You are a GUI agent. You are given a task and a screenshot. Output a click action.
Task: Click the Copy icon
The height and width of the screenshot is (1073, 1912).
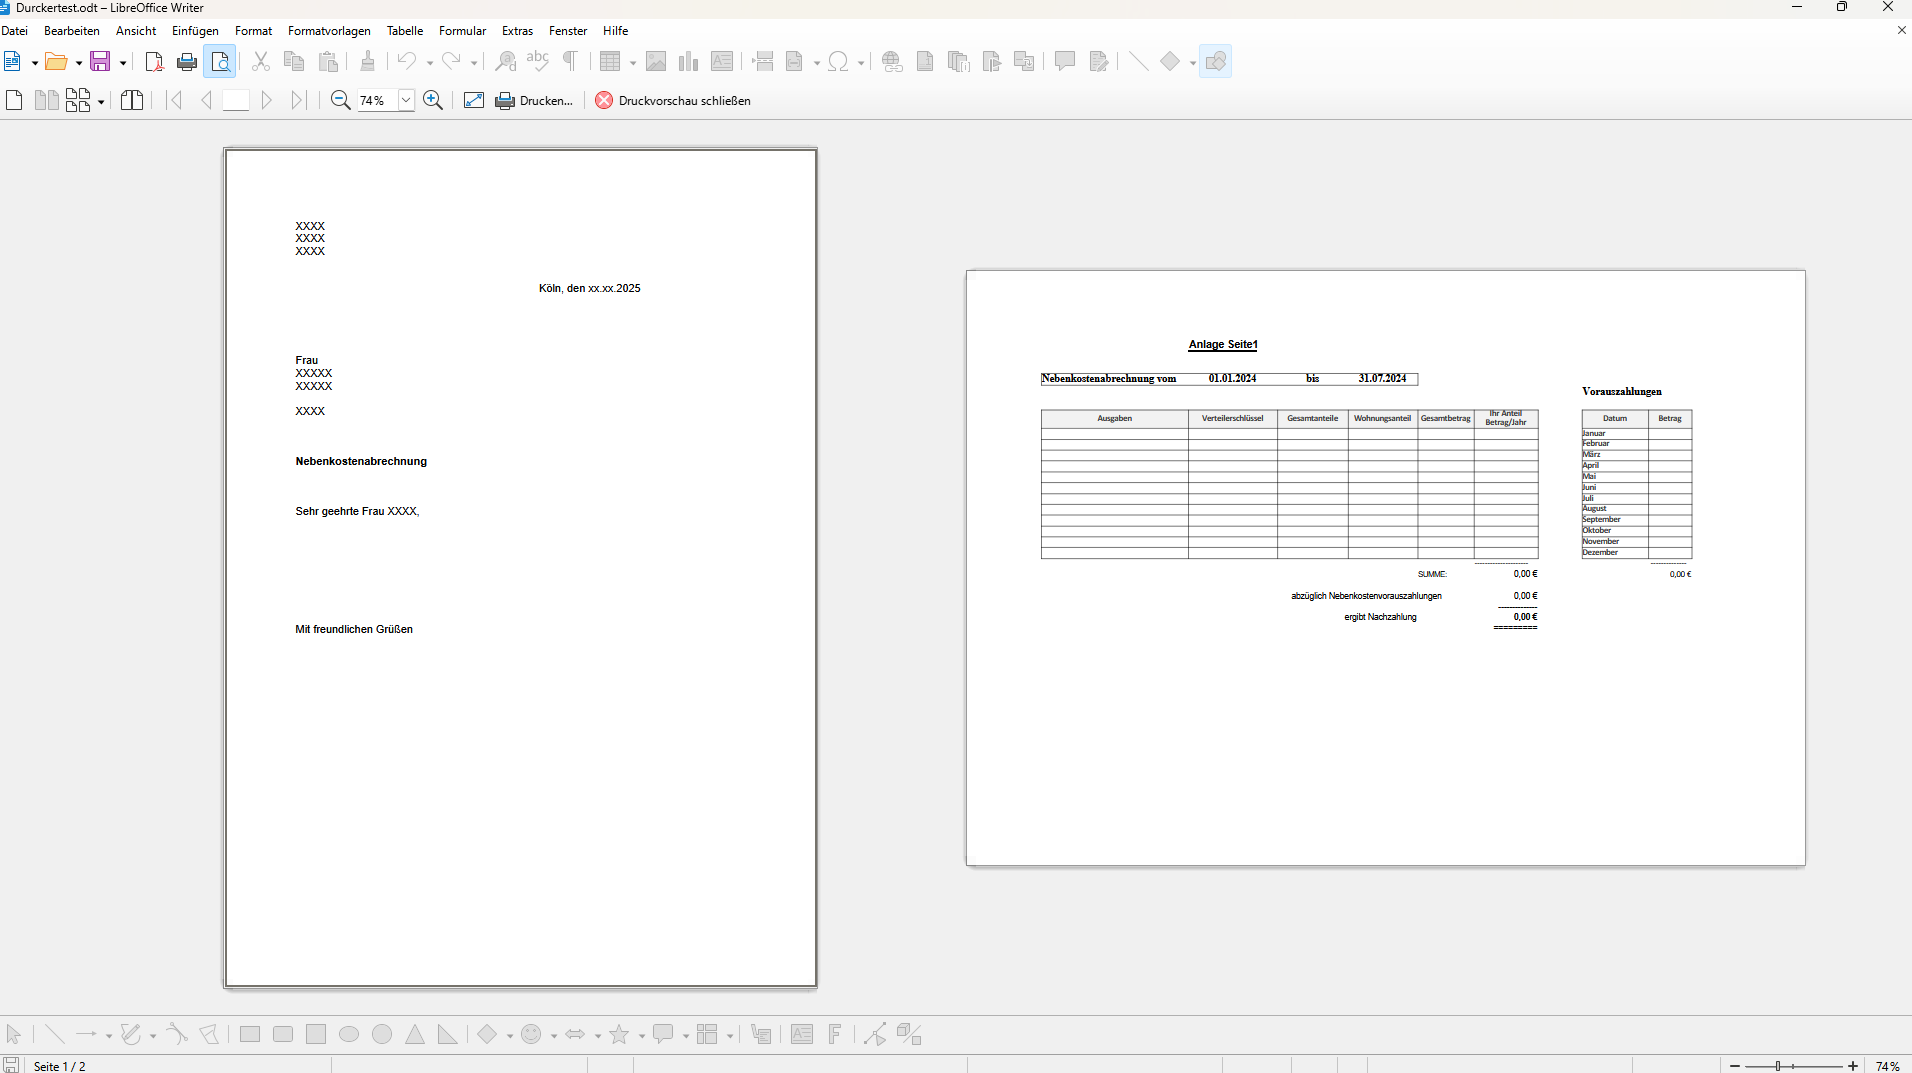pos(294,62)
